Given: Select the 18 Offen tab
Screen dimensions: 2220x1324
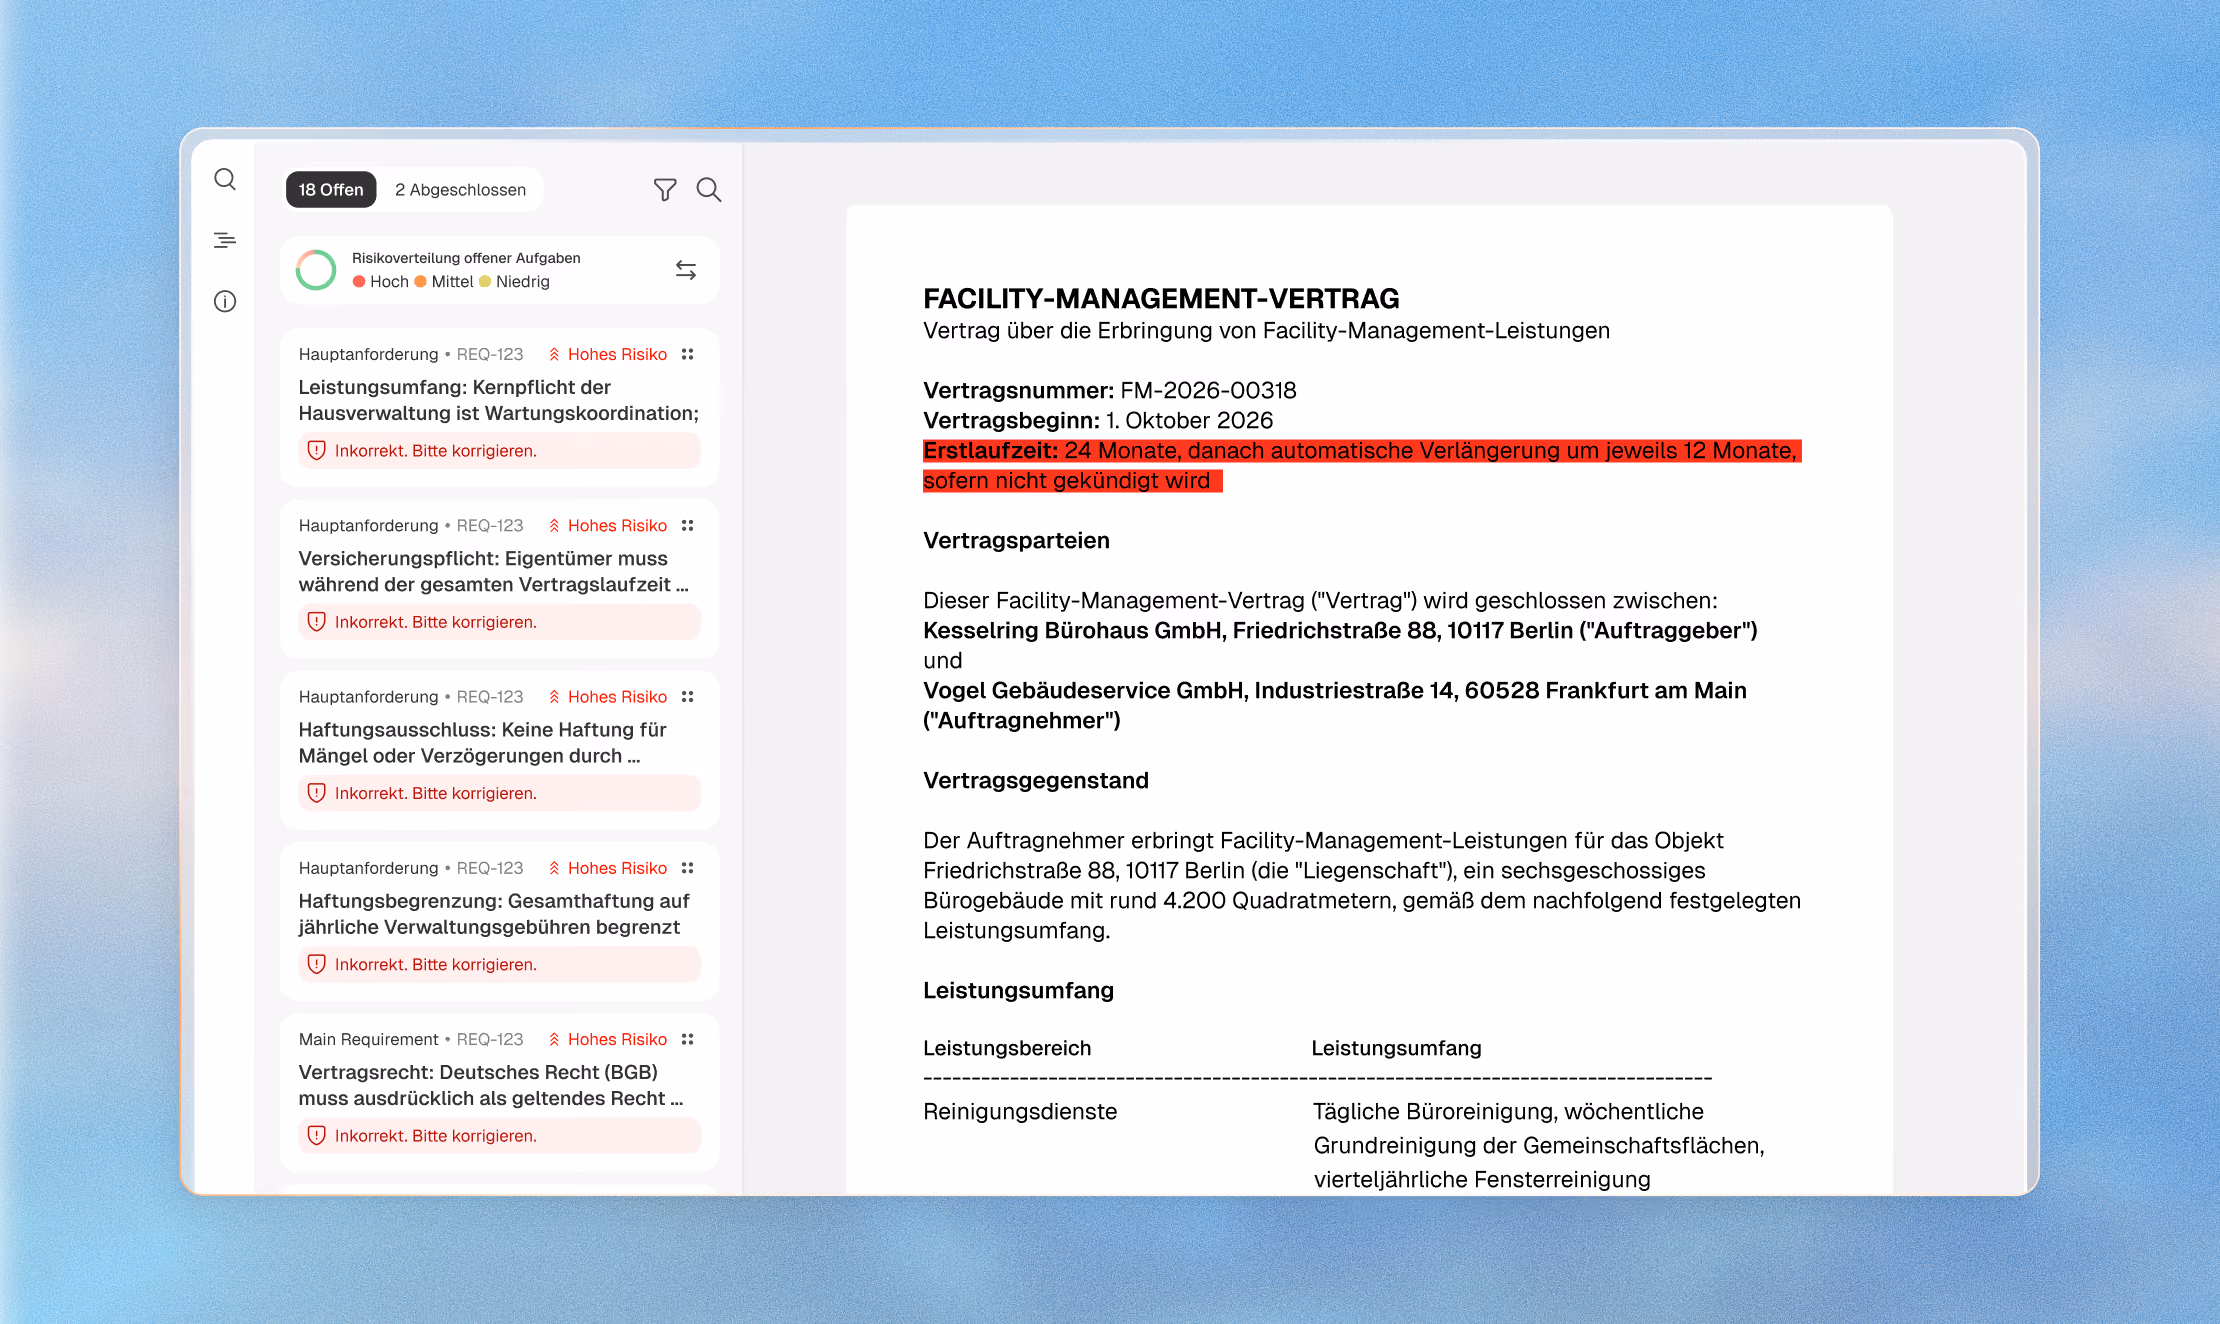Looking at the screenshot, I should [331, 190].
